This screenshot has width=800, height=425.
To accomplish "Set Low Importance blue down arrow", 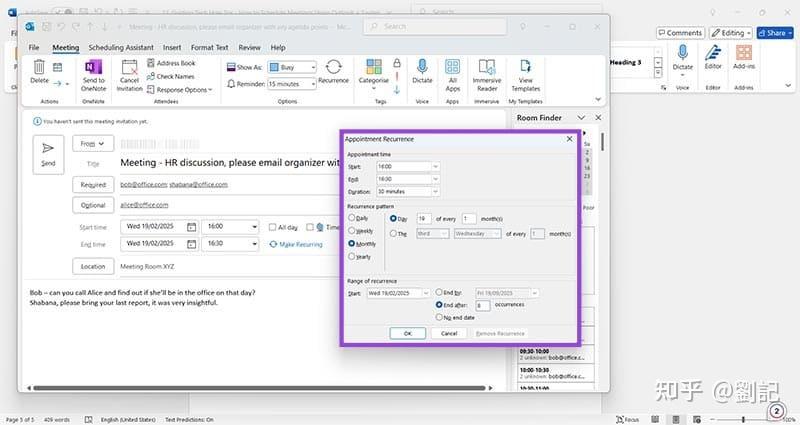I will tap(397, 90).
